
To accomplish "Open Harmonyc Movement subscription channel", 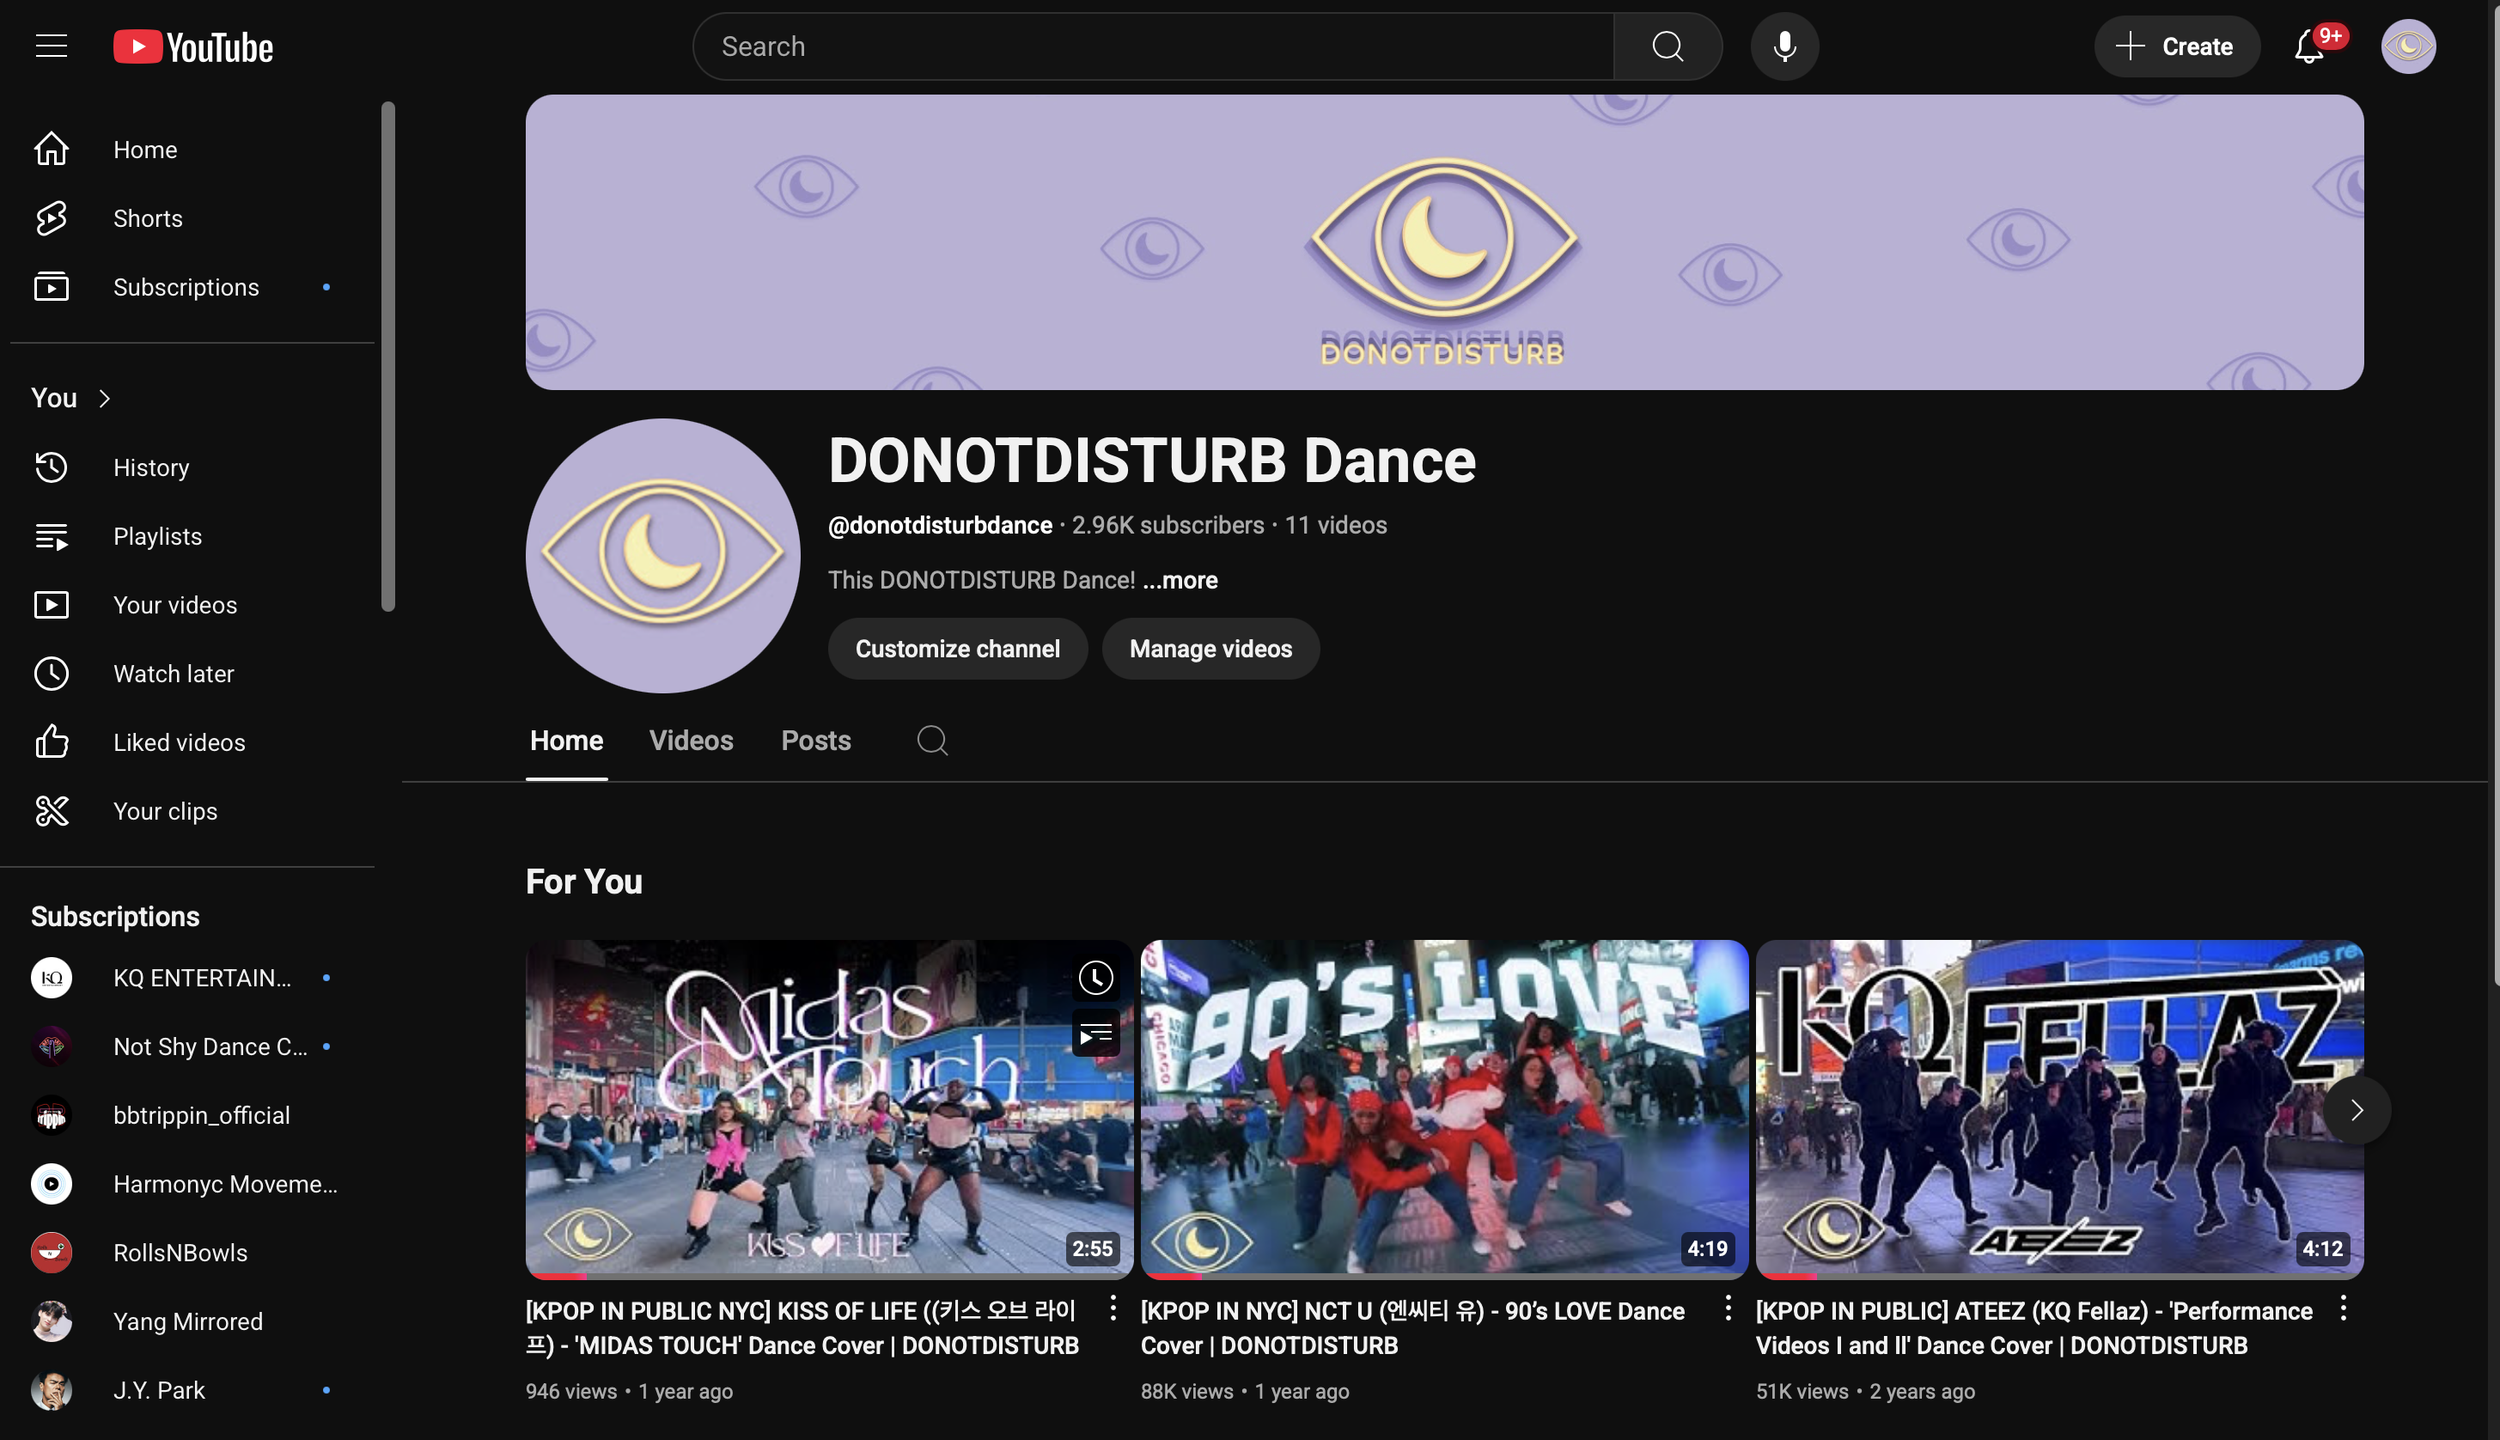I will click(x=192, y=1185).
